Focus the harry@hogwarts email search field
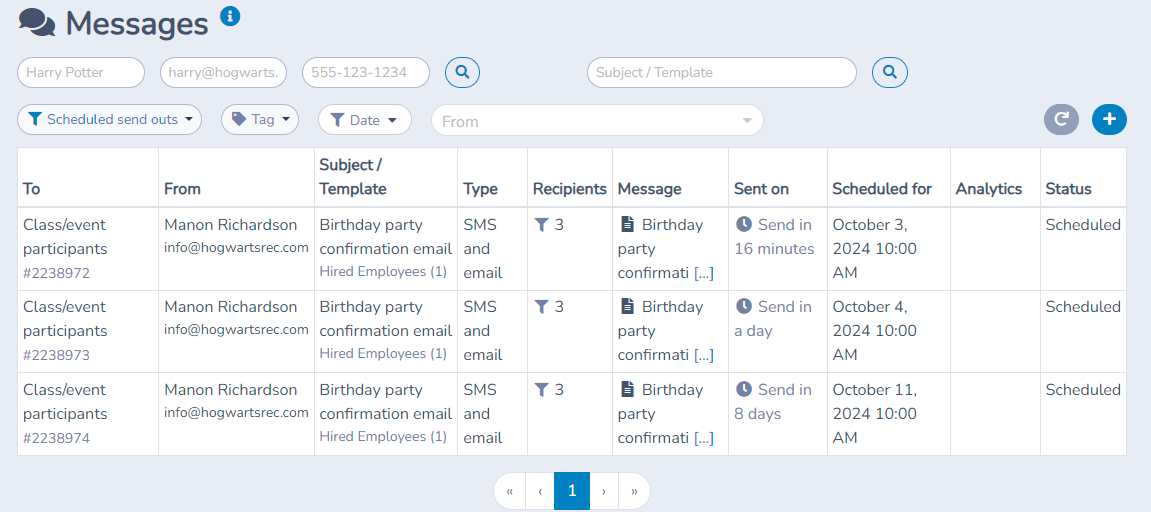This screenshot has height=512, width=1151. (x=223, y=73)
